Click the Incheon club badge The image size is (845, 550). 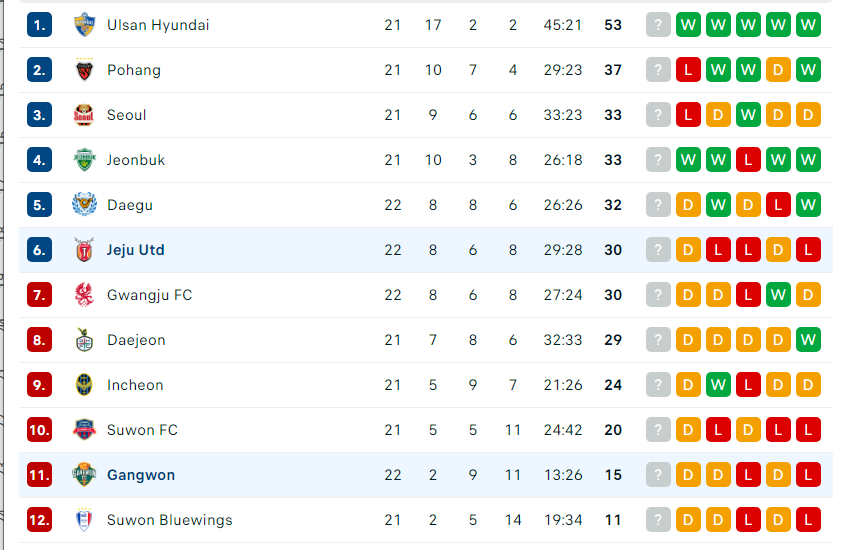84,385
